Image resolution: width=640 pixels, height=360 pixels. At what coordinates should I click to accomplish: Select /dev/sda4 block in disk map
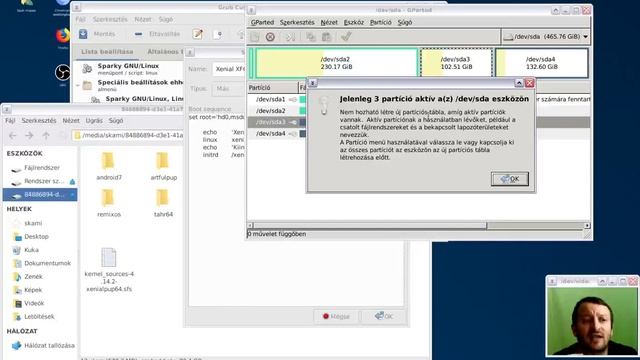[x=542, y=63]
